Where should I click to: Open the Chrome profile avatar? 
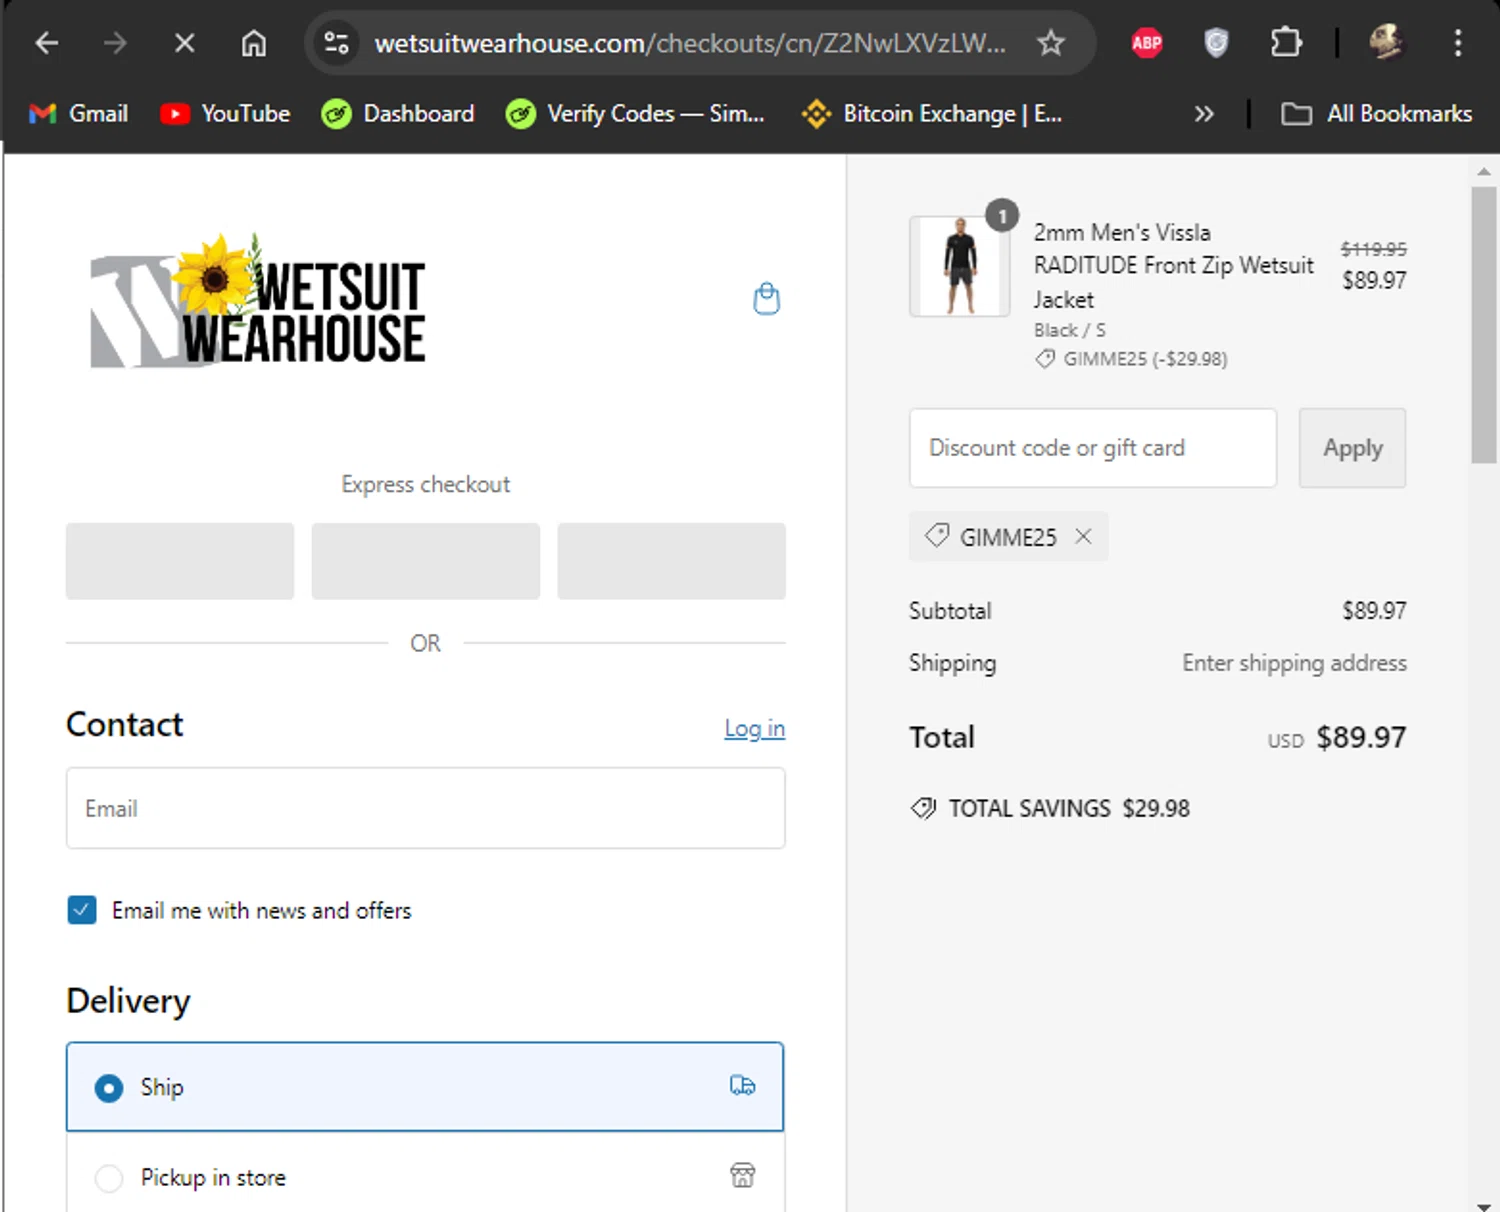(x=1386, y=43)
